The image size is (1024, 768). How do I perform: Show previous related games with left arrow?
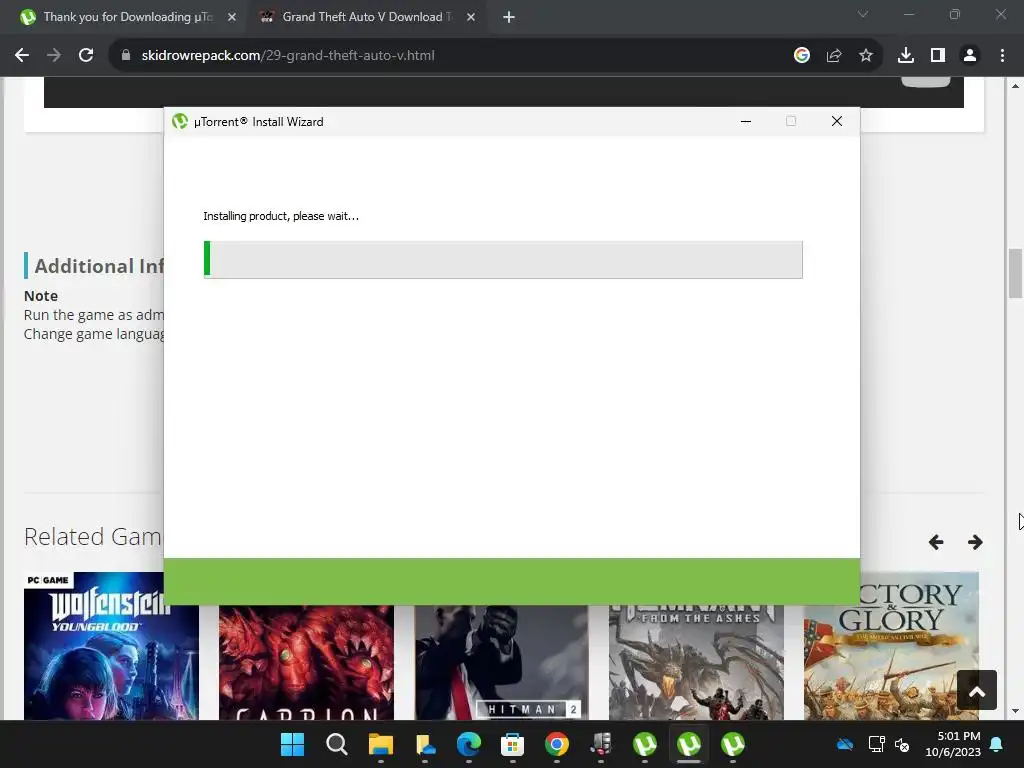pyautogui.click(x=936, y=542)
